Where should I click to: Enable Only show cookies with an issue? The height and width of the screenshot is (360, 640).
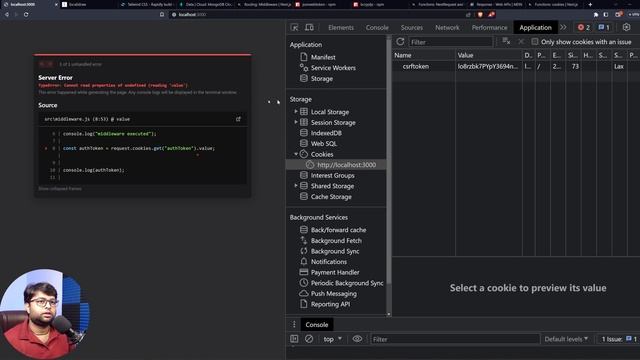click(x=535, y=42)
